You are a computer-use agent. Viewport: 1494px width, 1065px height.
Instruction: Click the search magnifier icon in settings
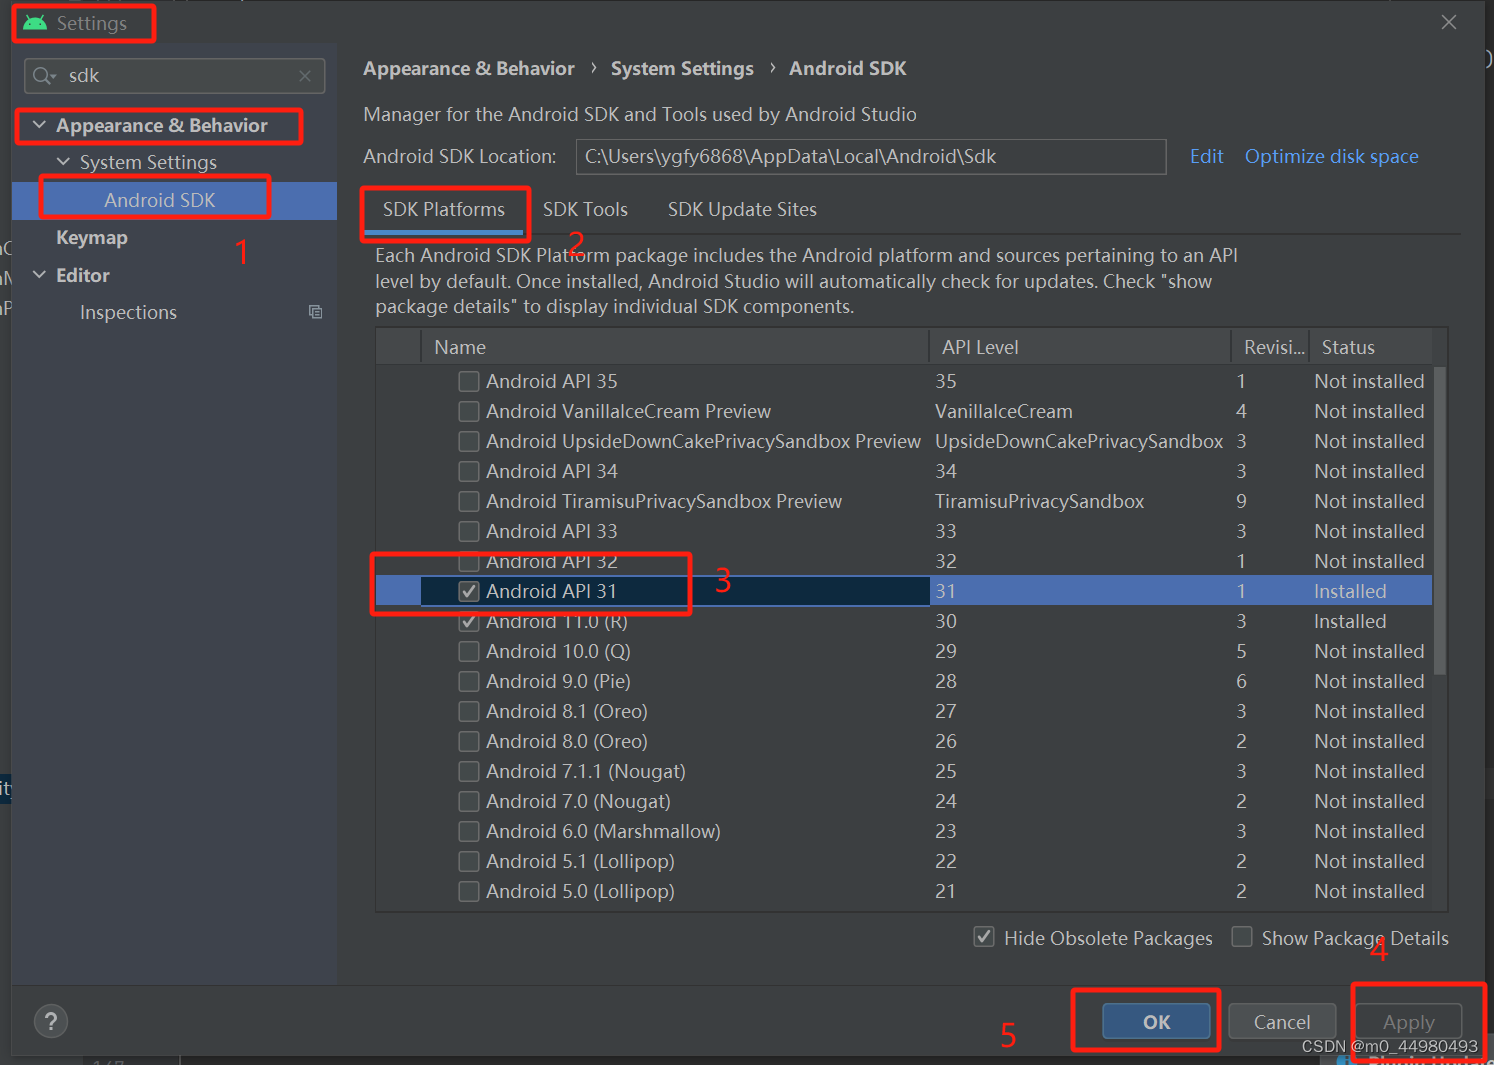pos(43,76)
